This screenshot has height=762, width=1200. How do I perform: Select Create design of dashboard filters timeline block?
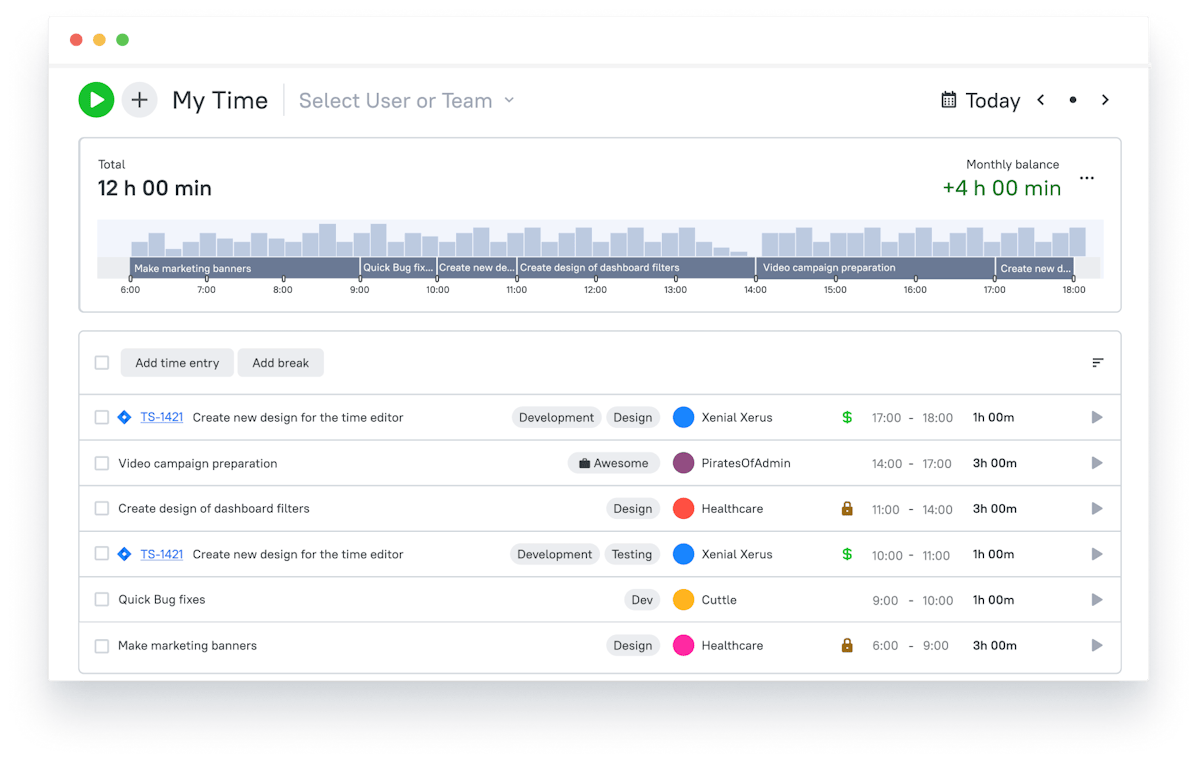[x=636, y=268]
